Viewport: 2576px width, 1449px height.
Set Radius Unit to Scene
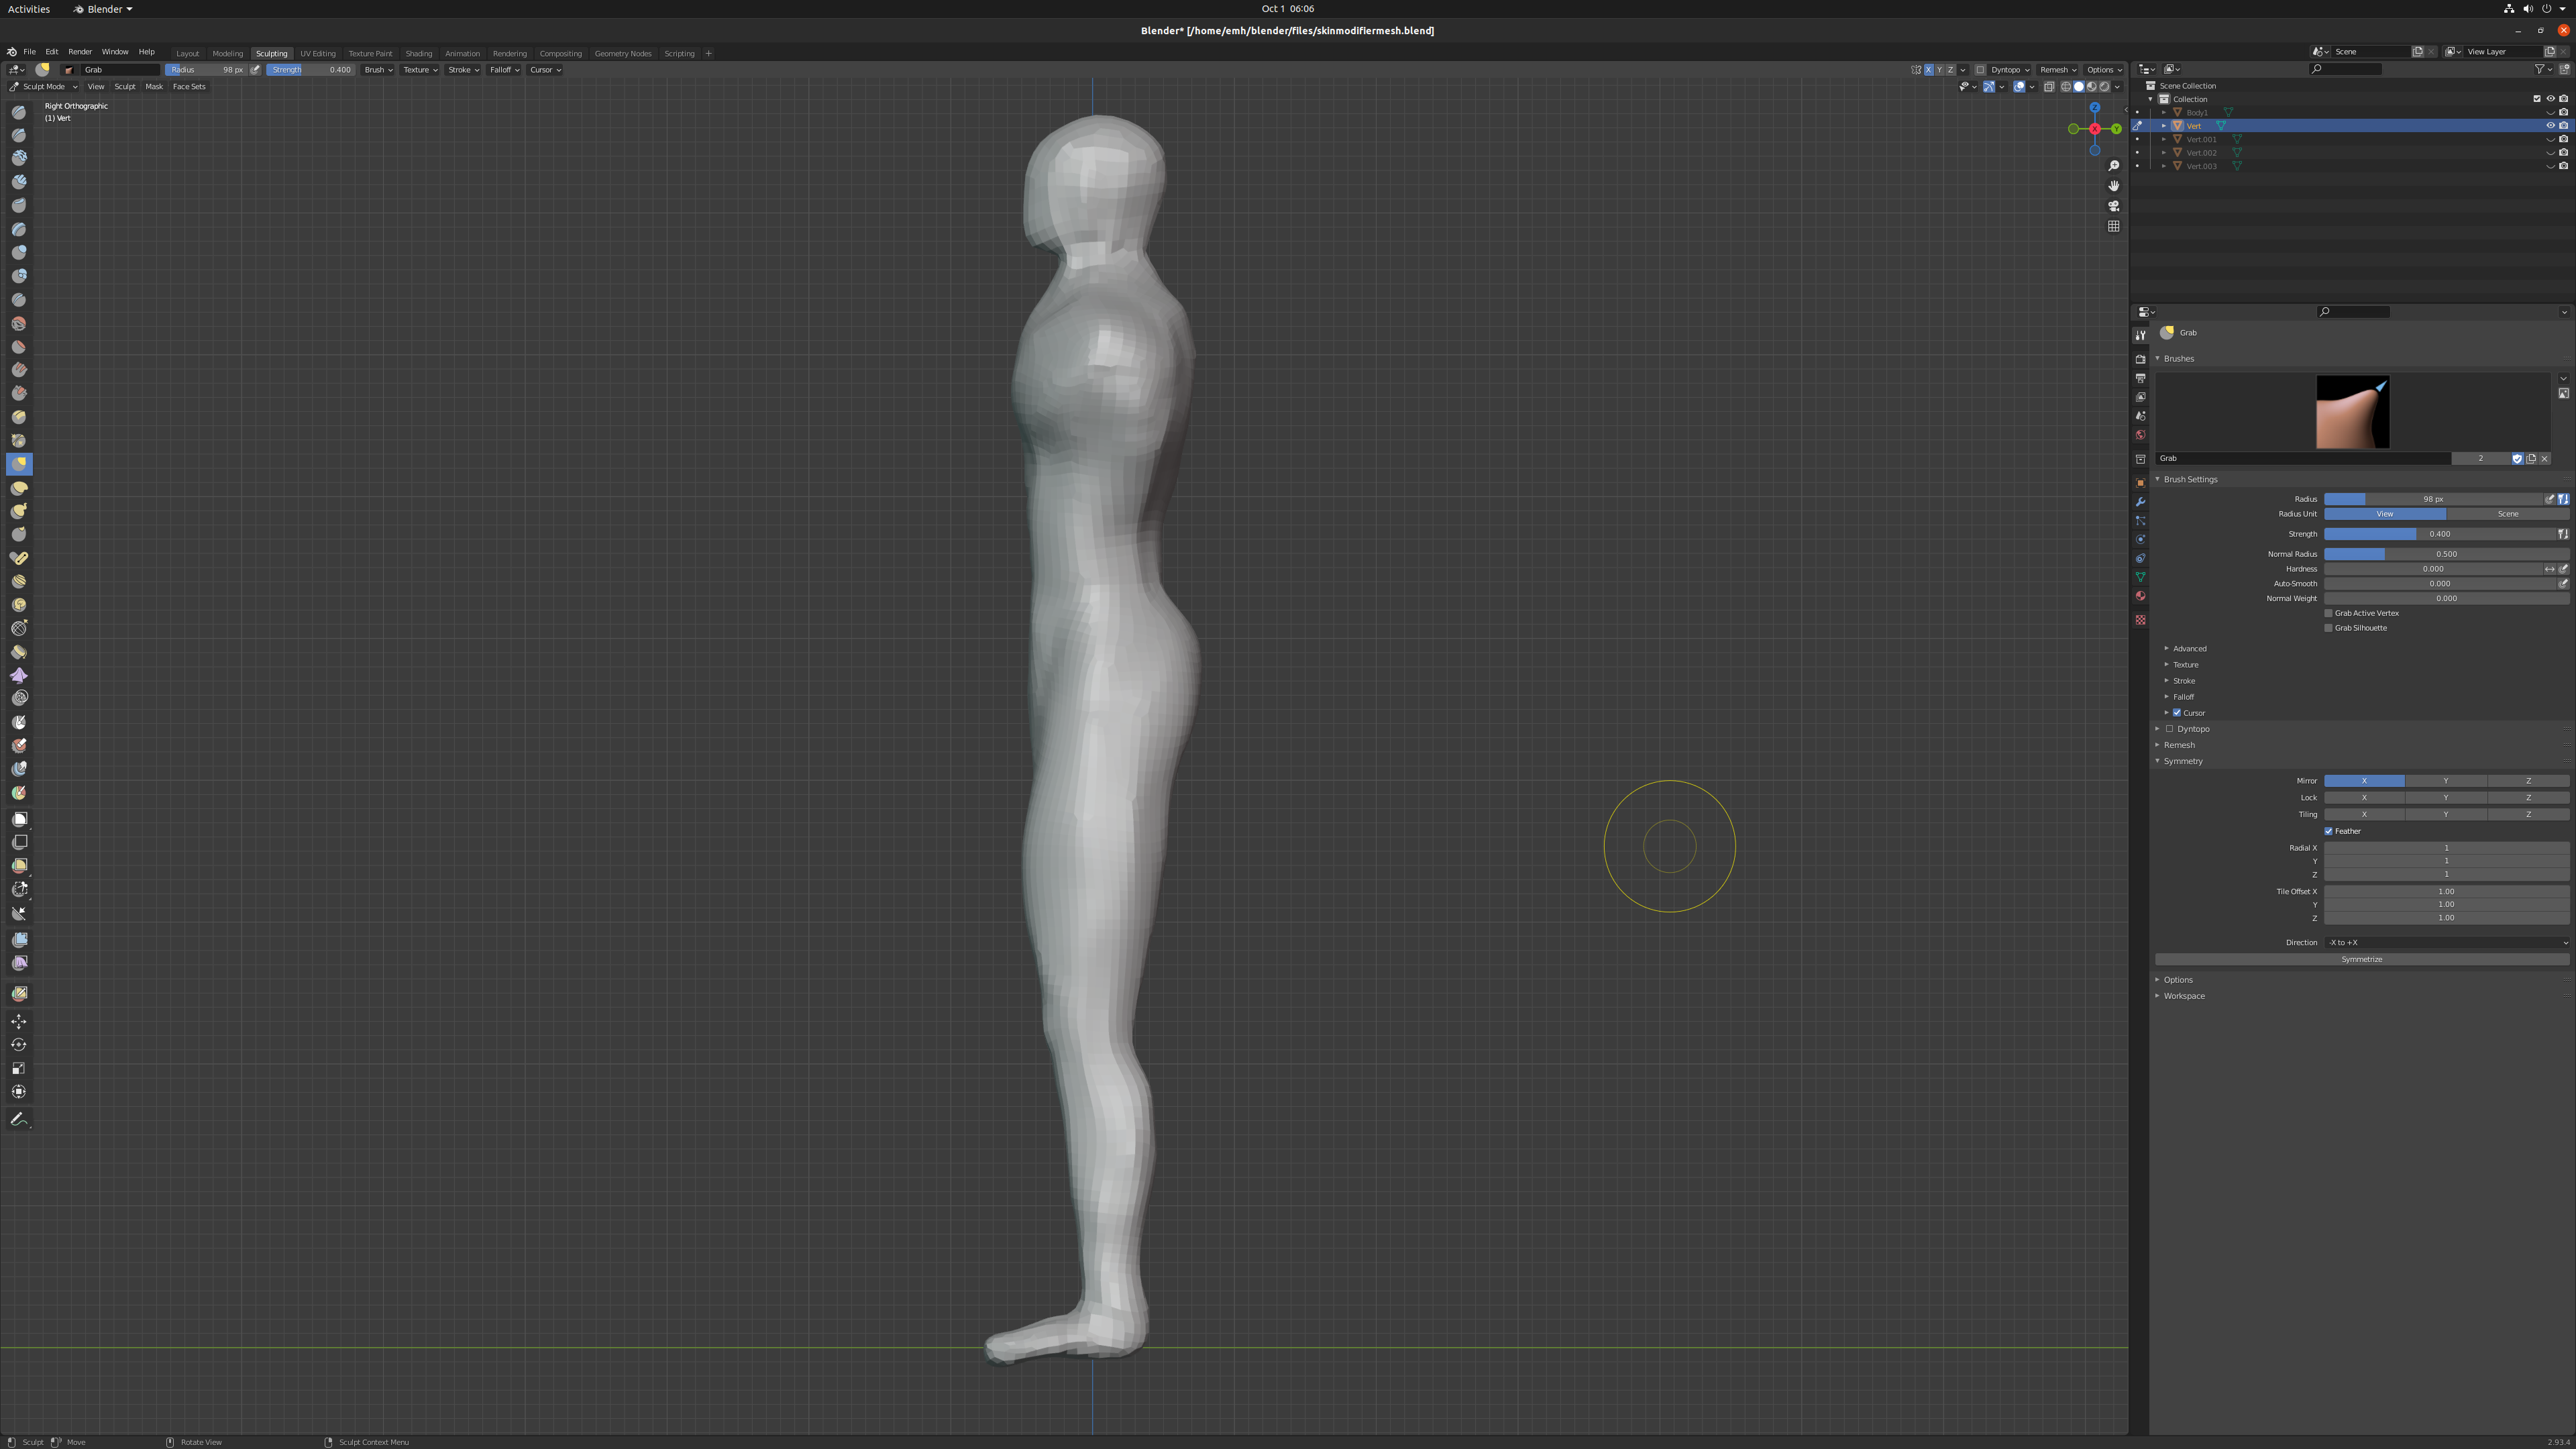(2508, 514)
